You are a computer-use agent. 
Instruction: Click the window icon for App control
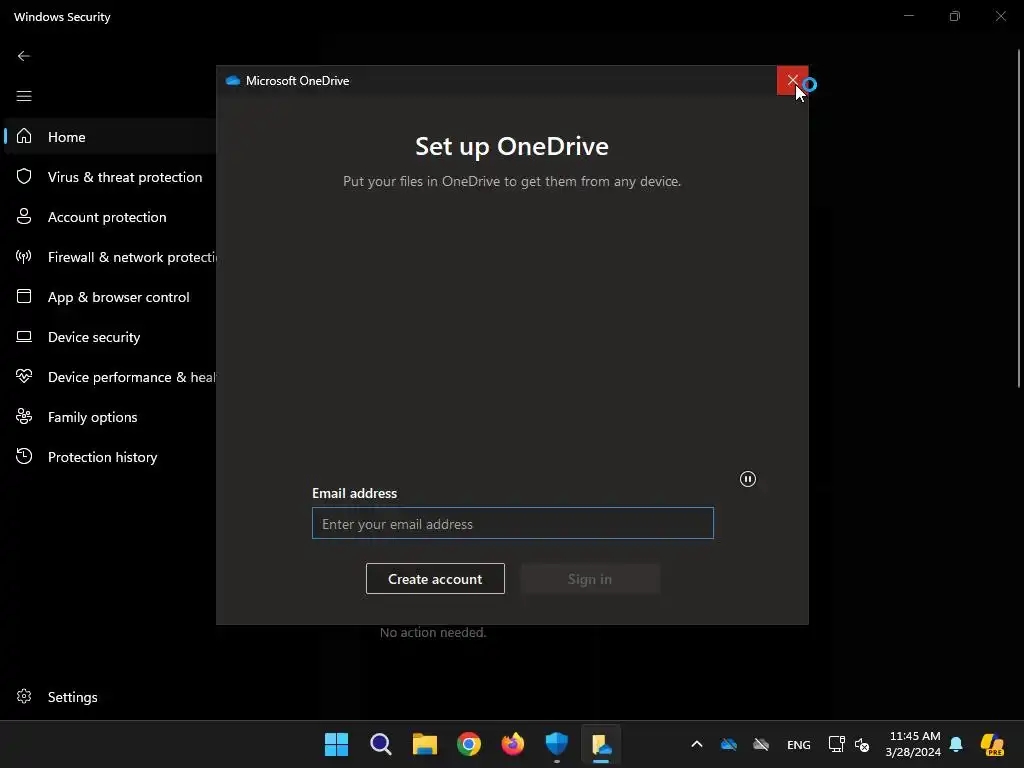[24, 296]
